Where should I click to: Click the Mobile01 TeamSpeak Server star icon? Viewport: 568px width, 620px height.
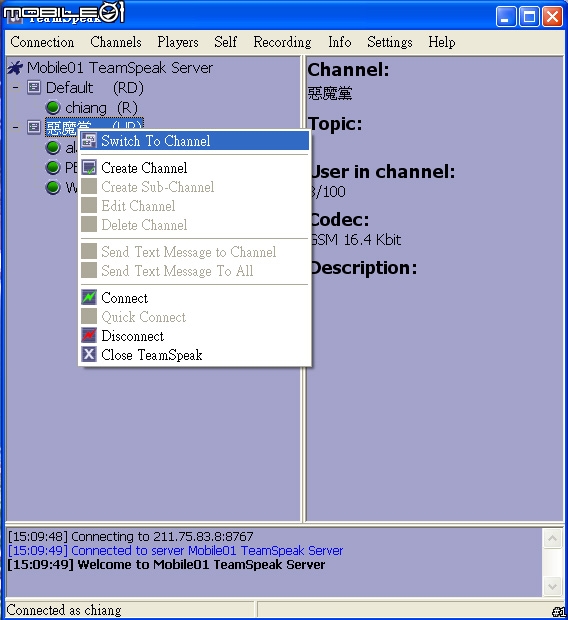[15, 68]
